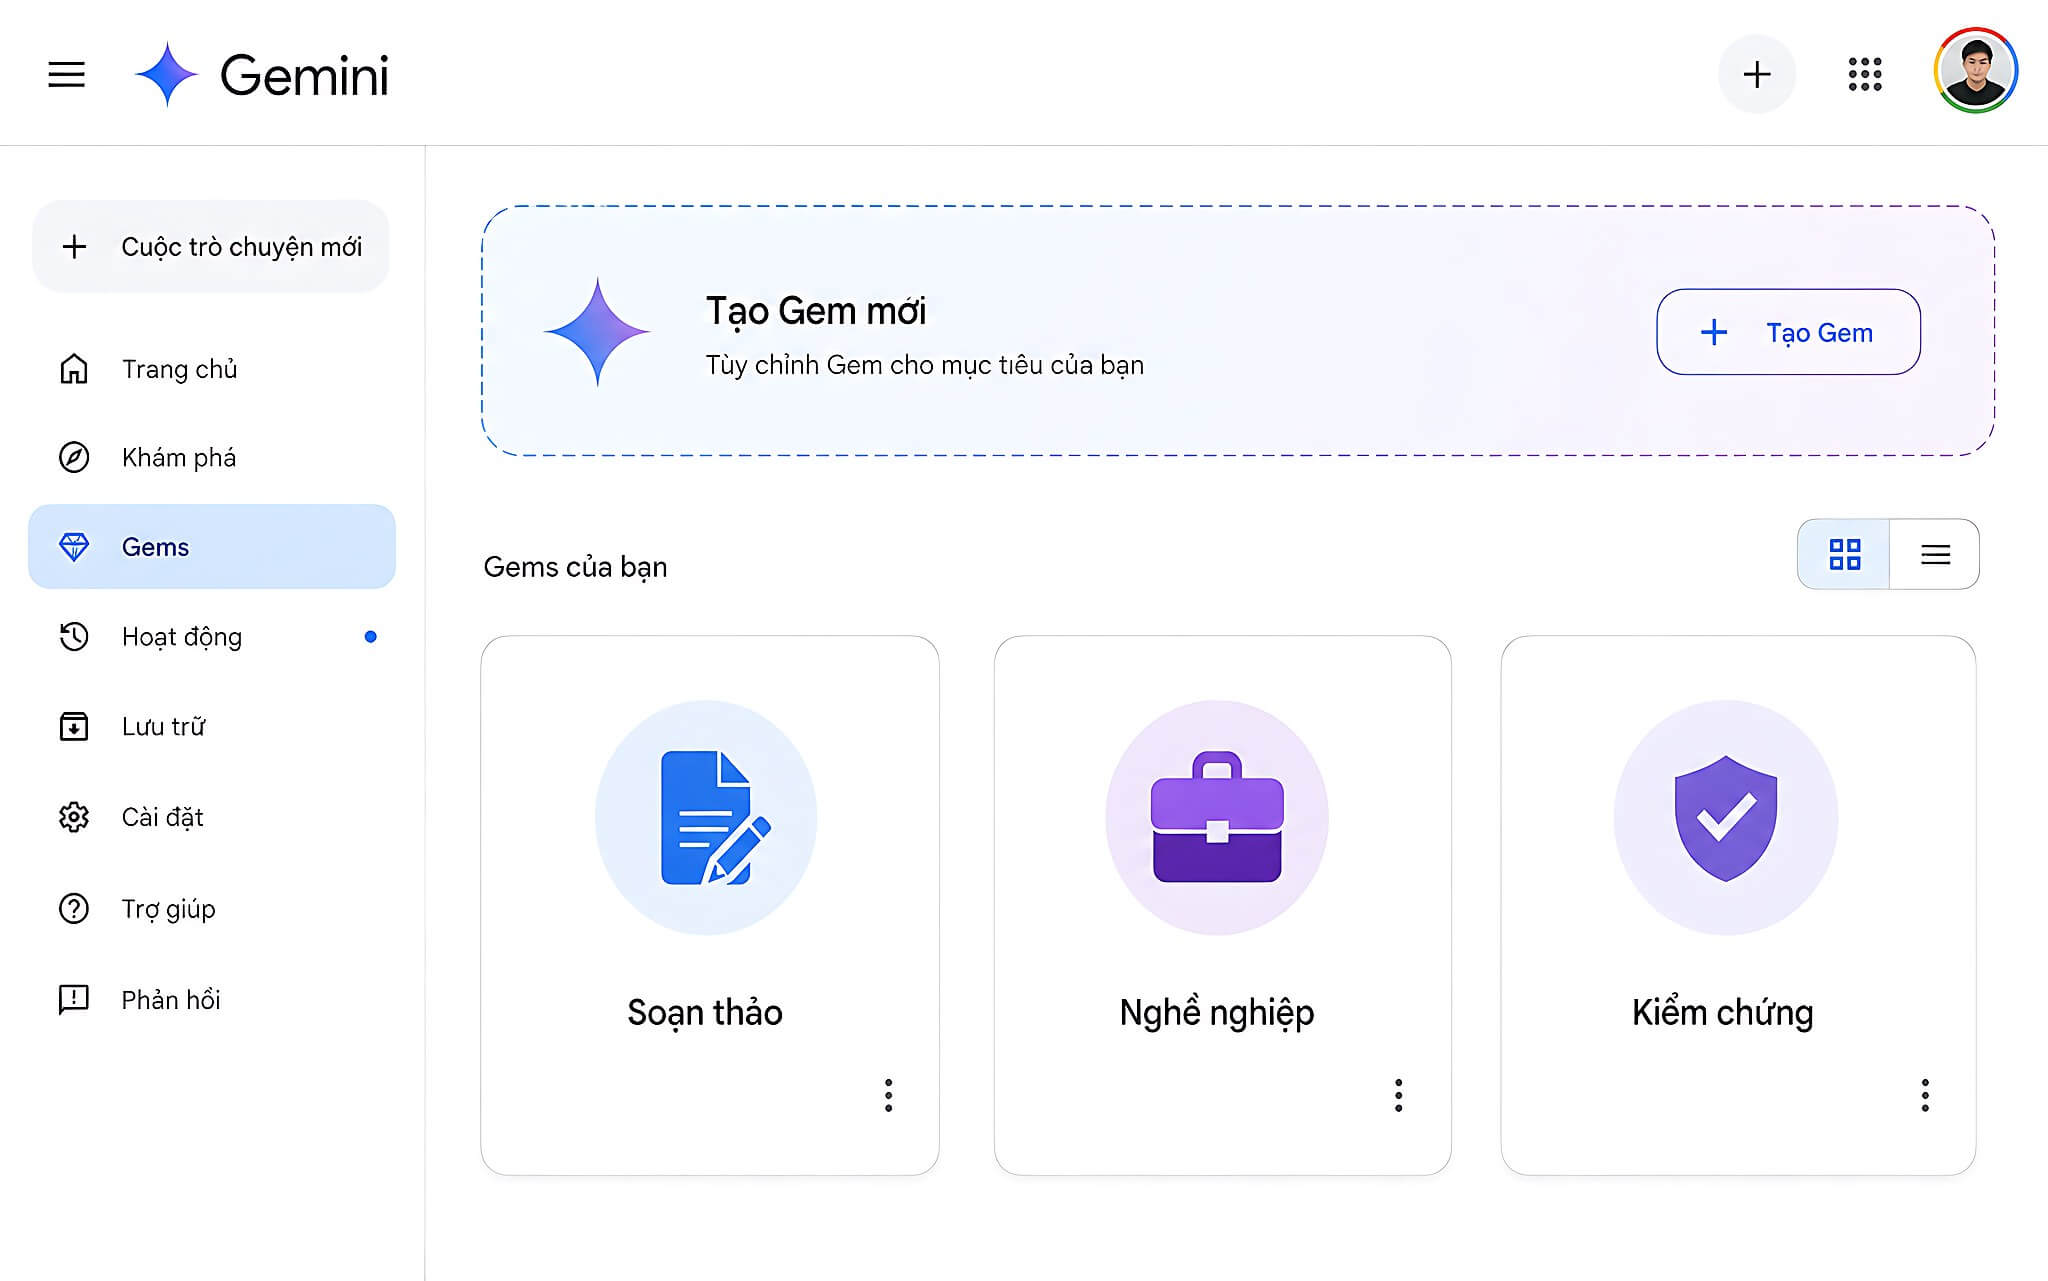The image size is (2048, 1281).
Task: Open the Kiểm chứng shield icon
Action: click(x=1726, y=818)
